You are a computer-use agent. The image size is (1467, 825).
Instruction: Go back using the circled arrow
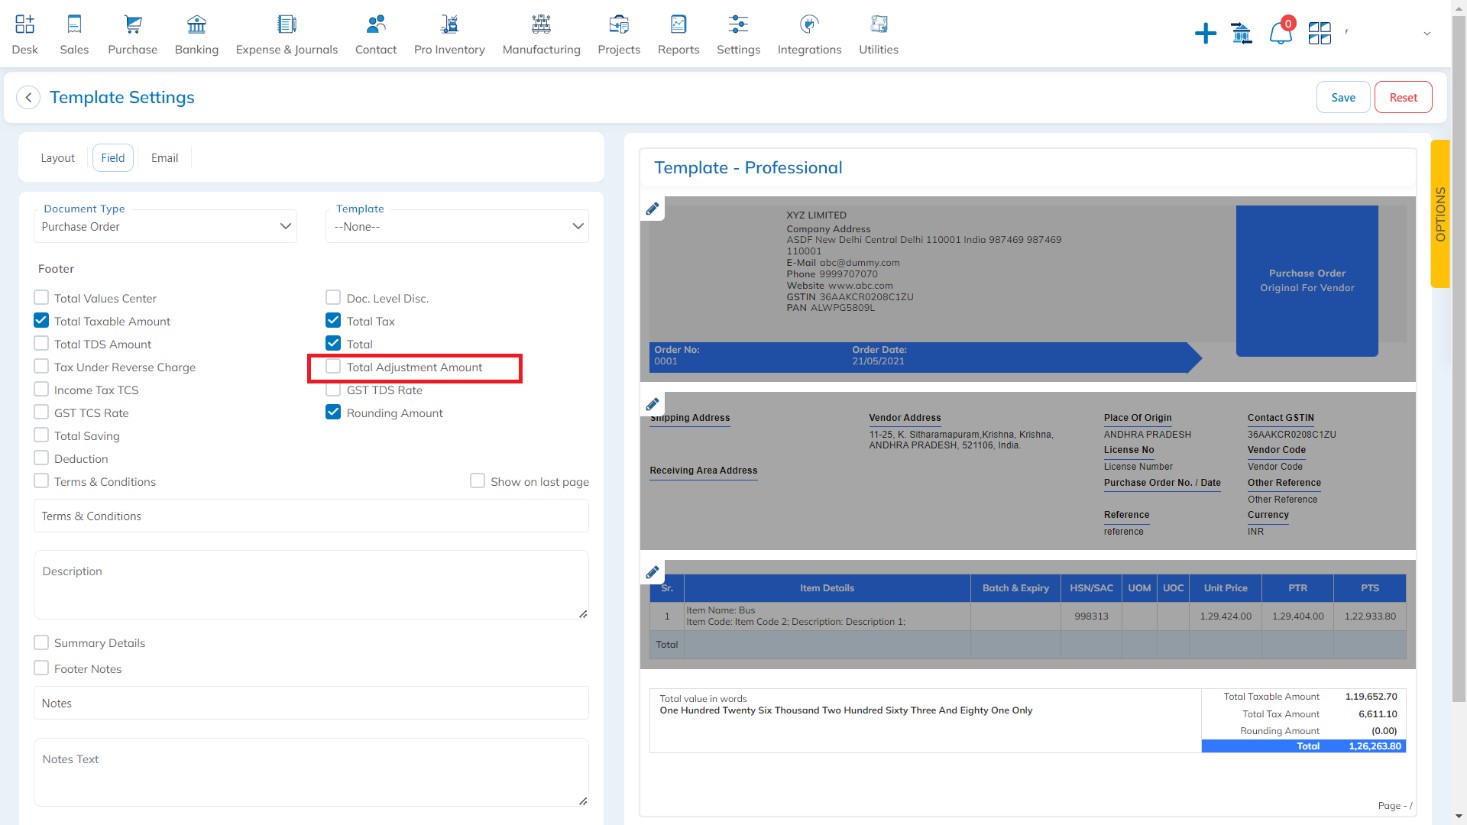28,97
